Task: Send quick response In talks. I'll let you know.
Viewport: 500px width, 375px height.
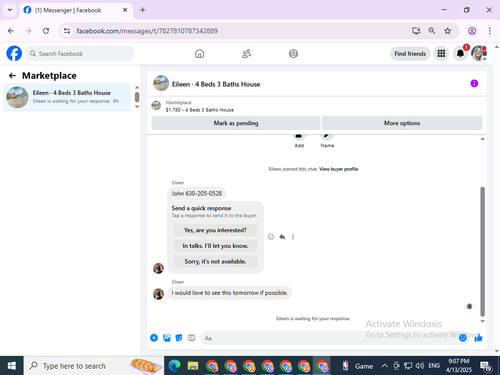Action: pos(215,246)
